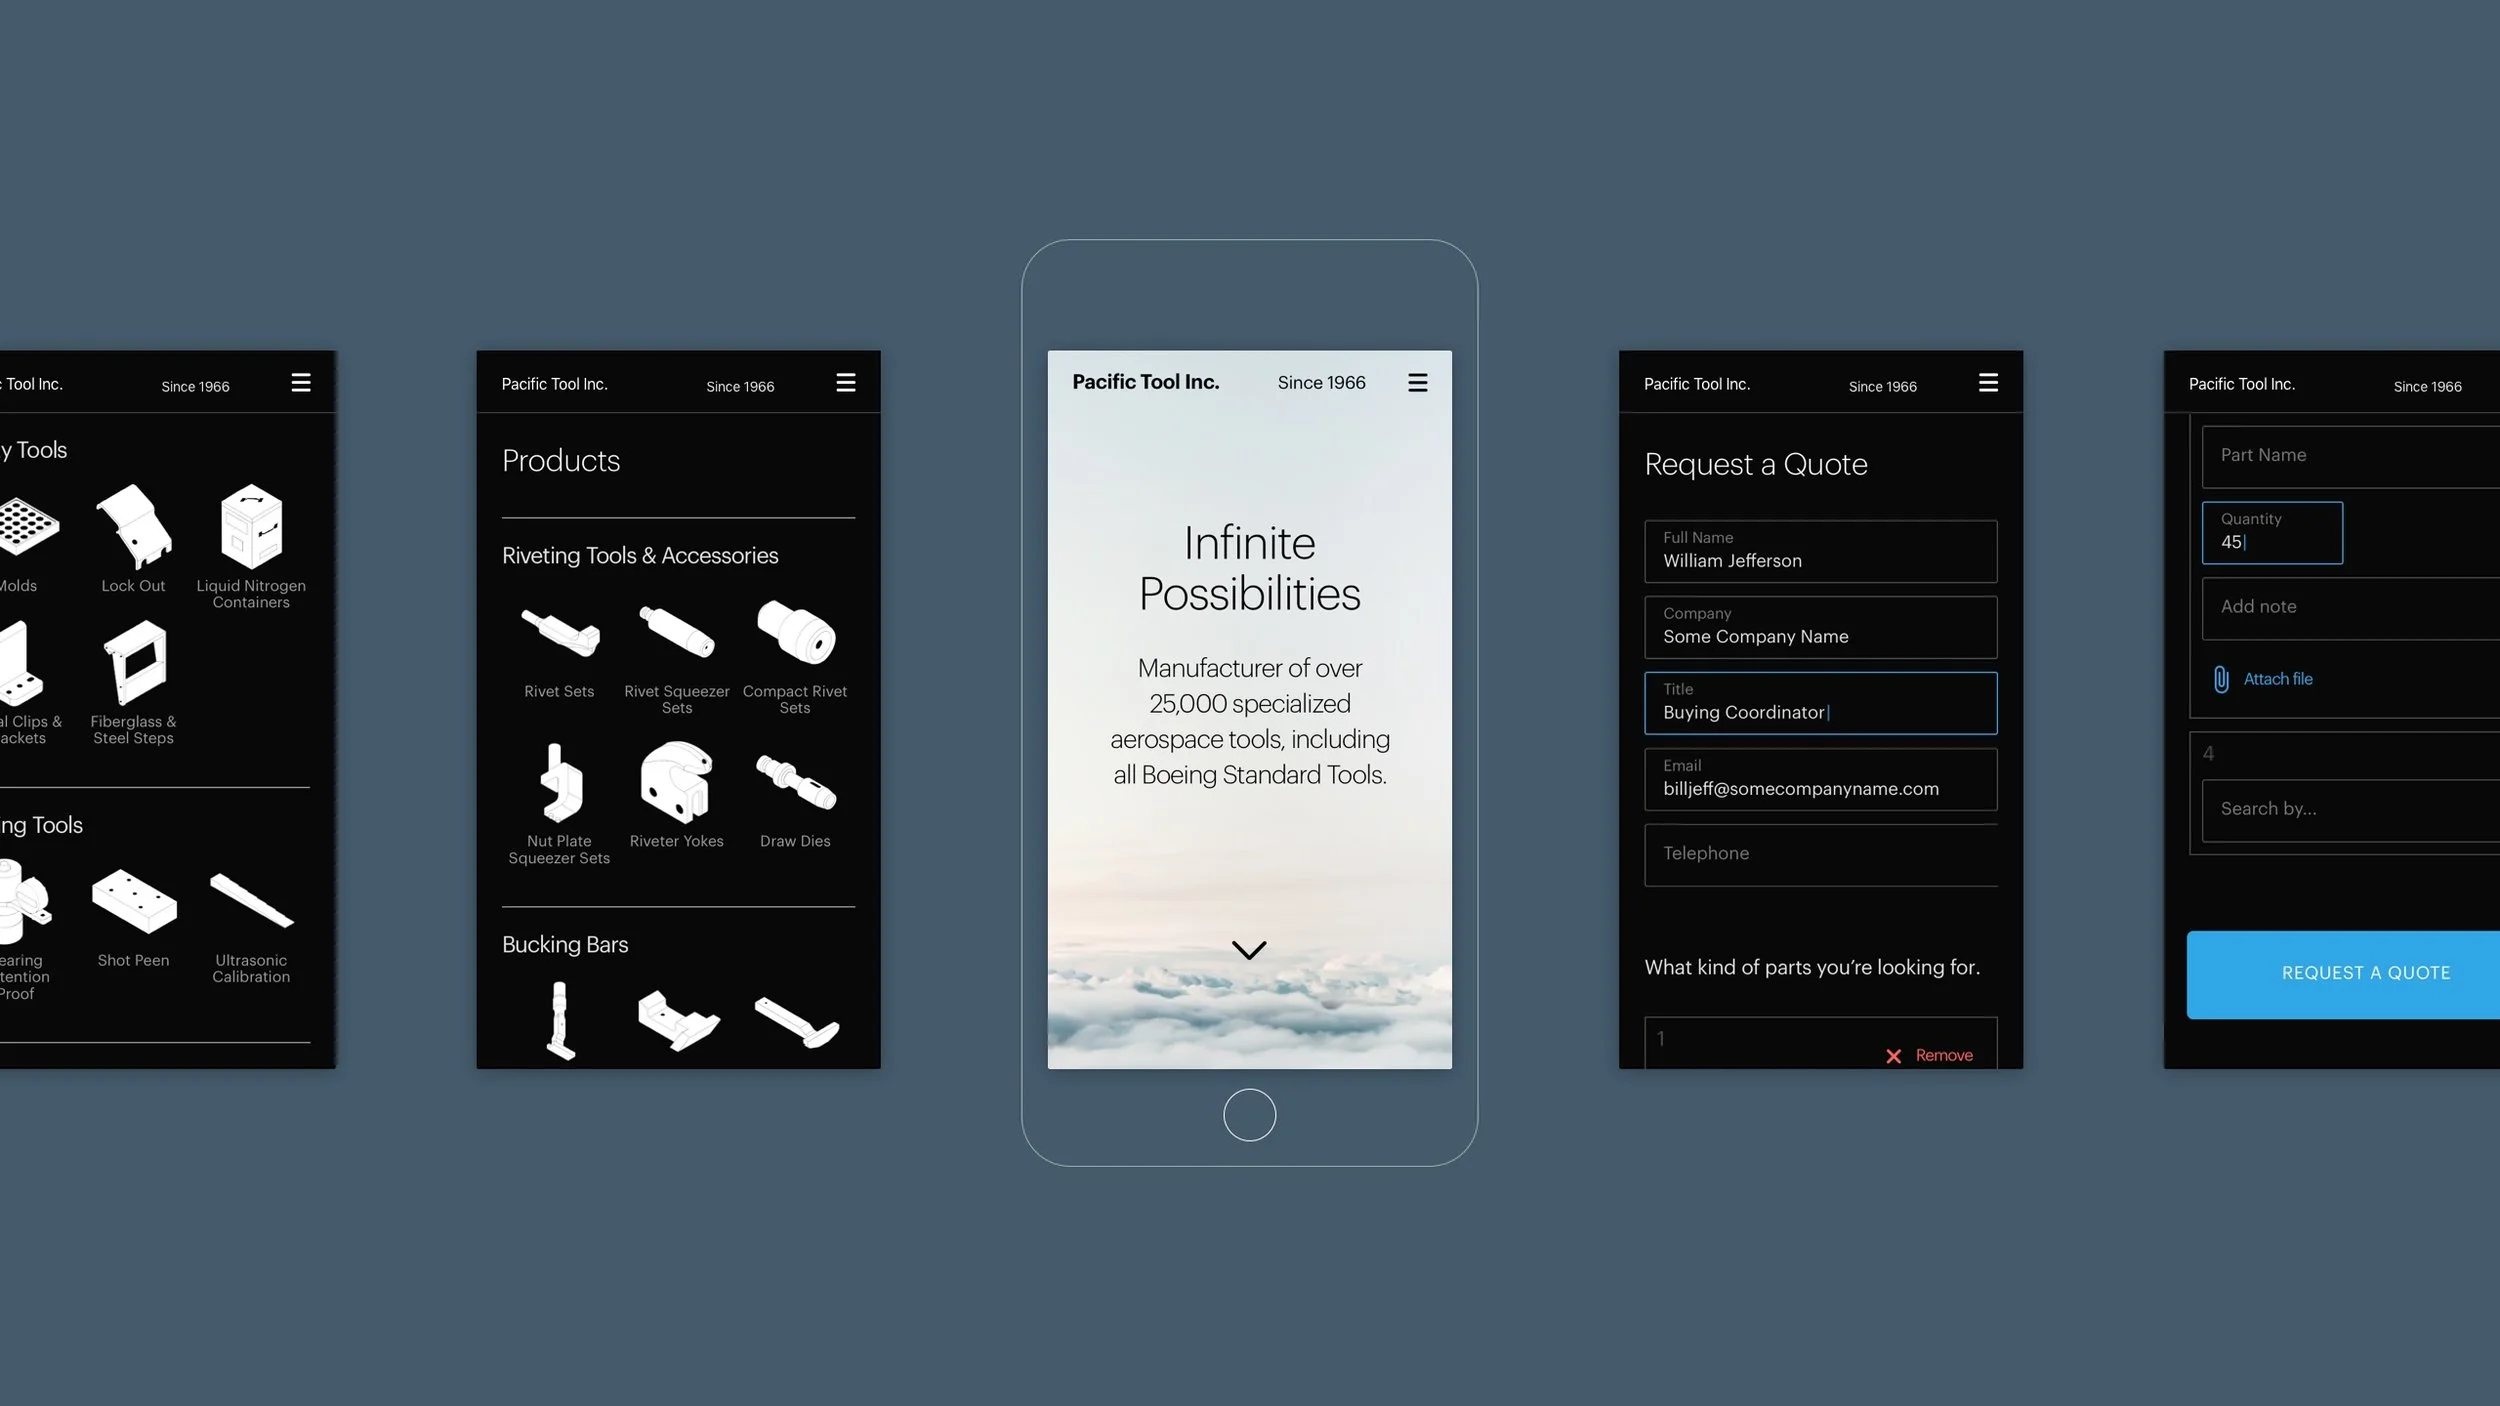Click the Attach file paperclip icon
The height and width of the screenshot is (1406, 2500).
pyautogui.click(x=2221, y=679)
